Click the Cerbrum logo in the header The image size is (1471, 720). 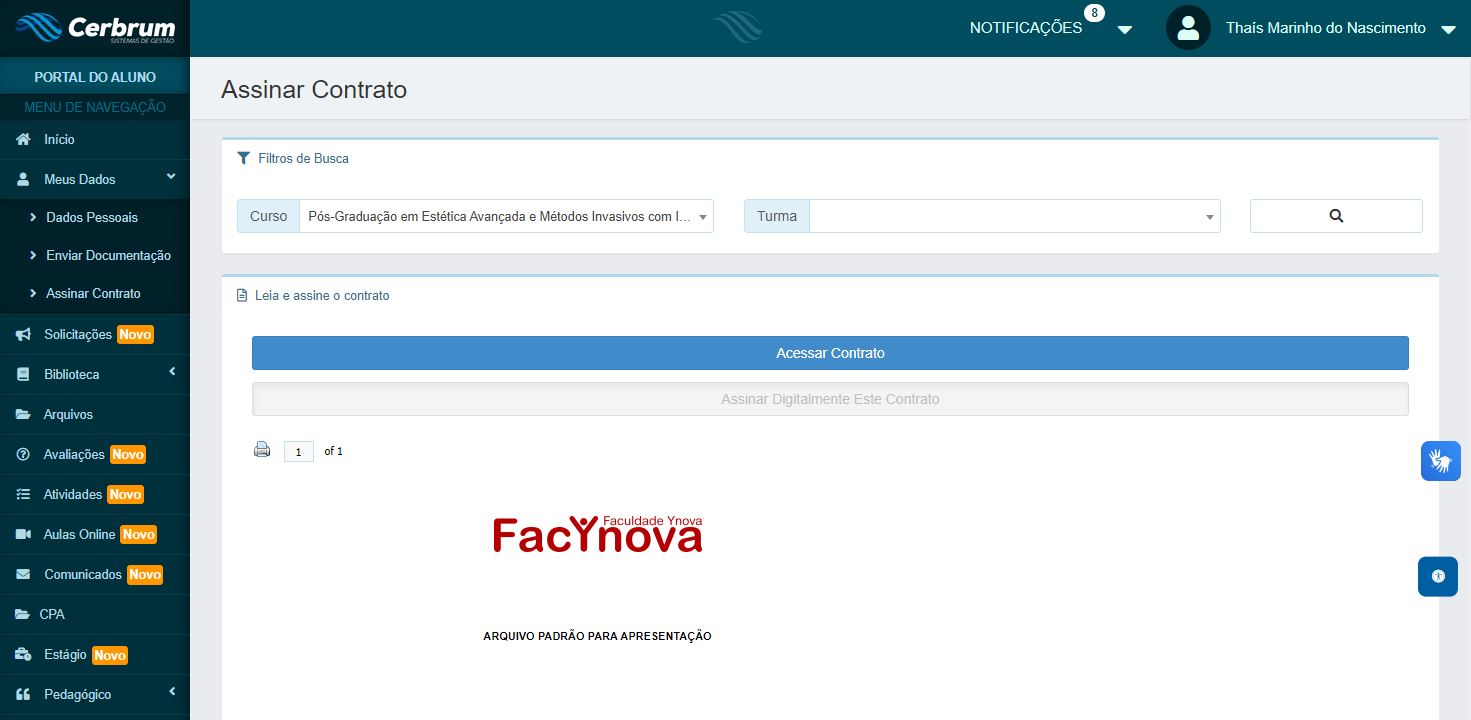95,27
